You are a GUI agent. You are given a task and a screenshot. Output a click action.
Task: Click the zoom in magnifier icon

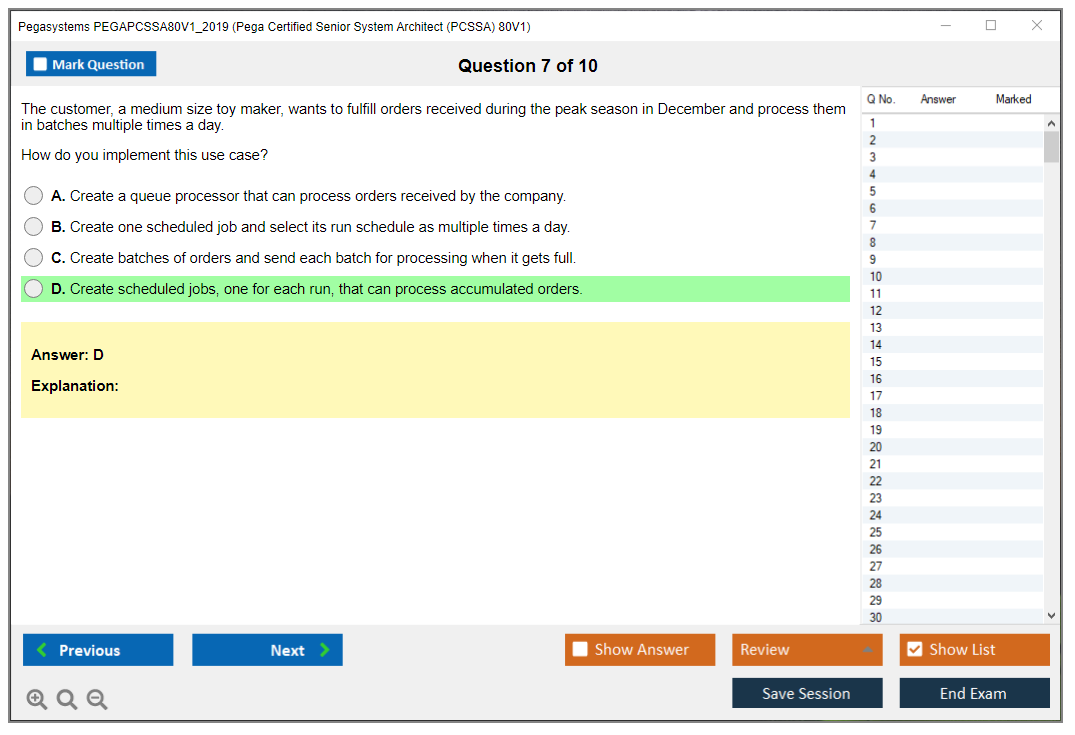coord(37,700)
